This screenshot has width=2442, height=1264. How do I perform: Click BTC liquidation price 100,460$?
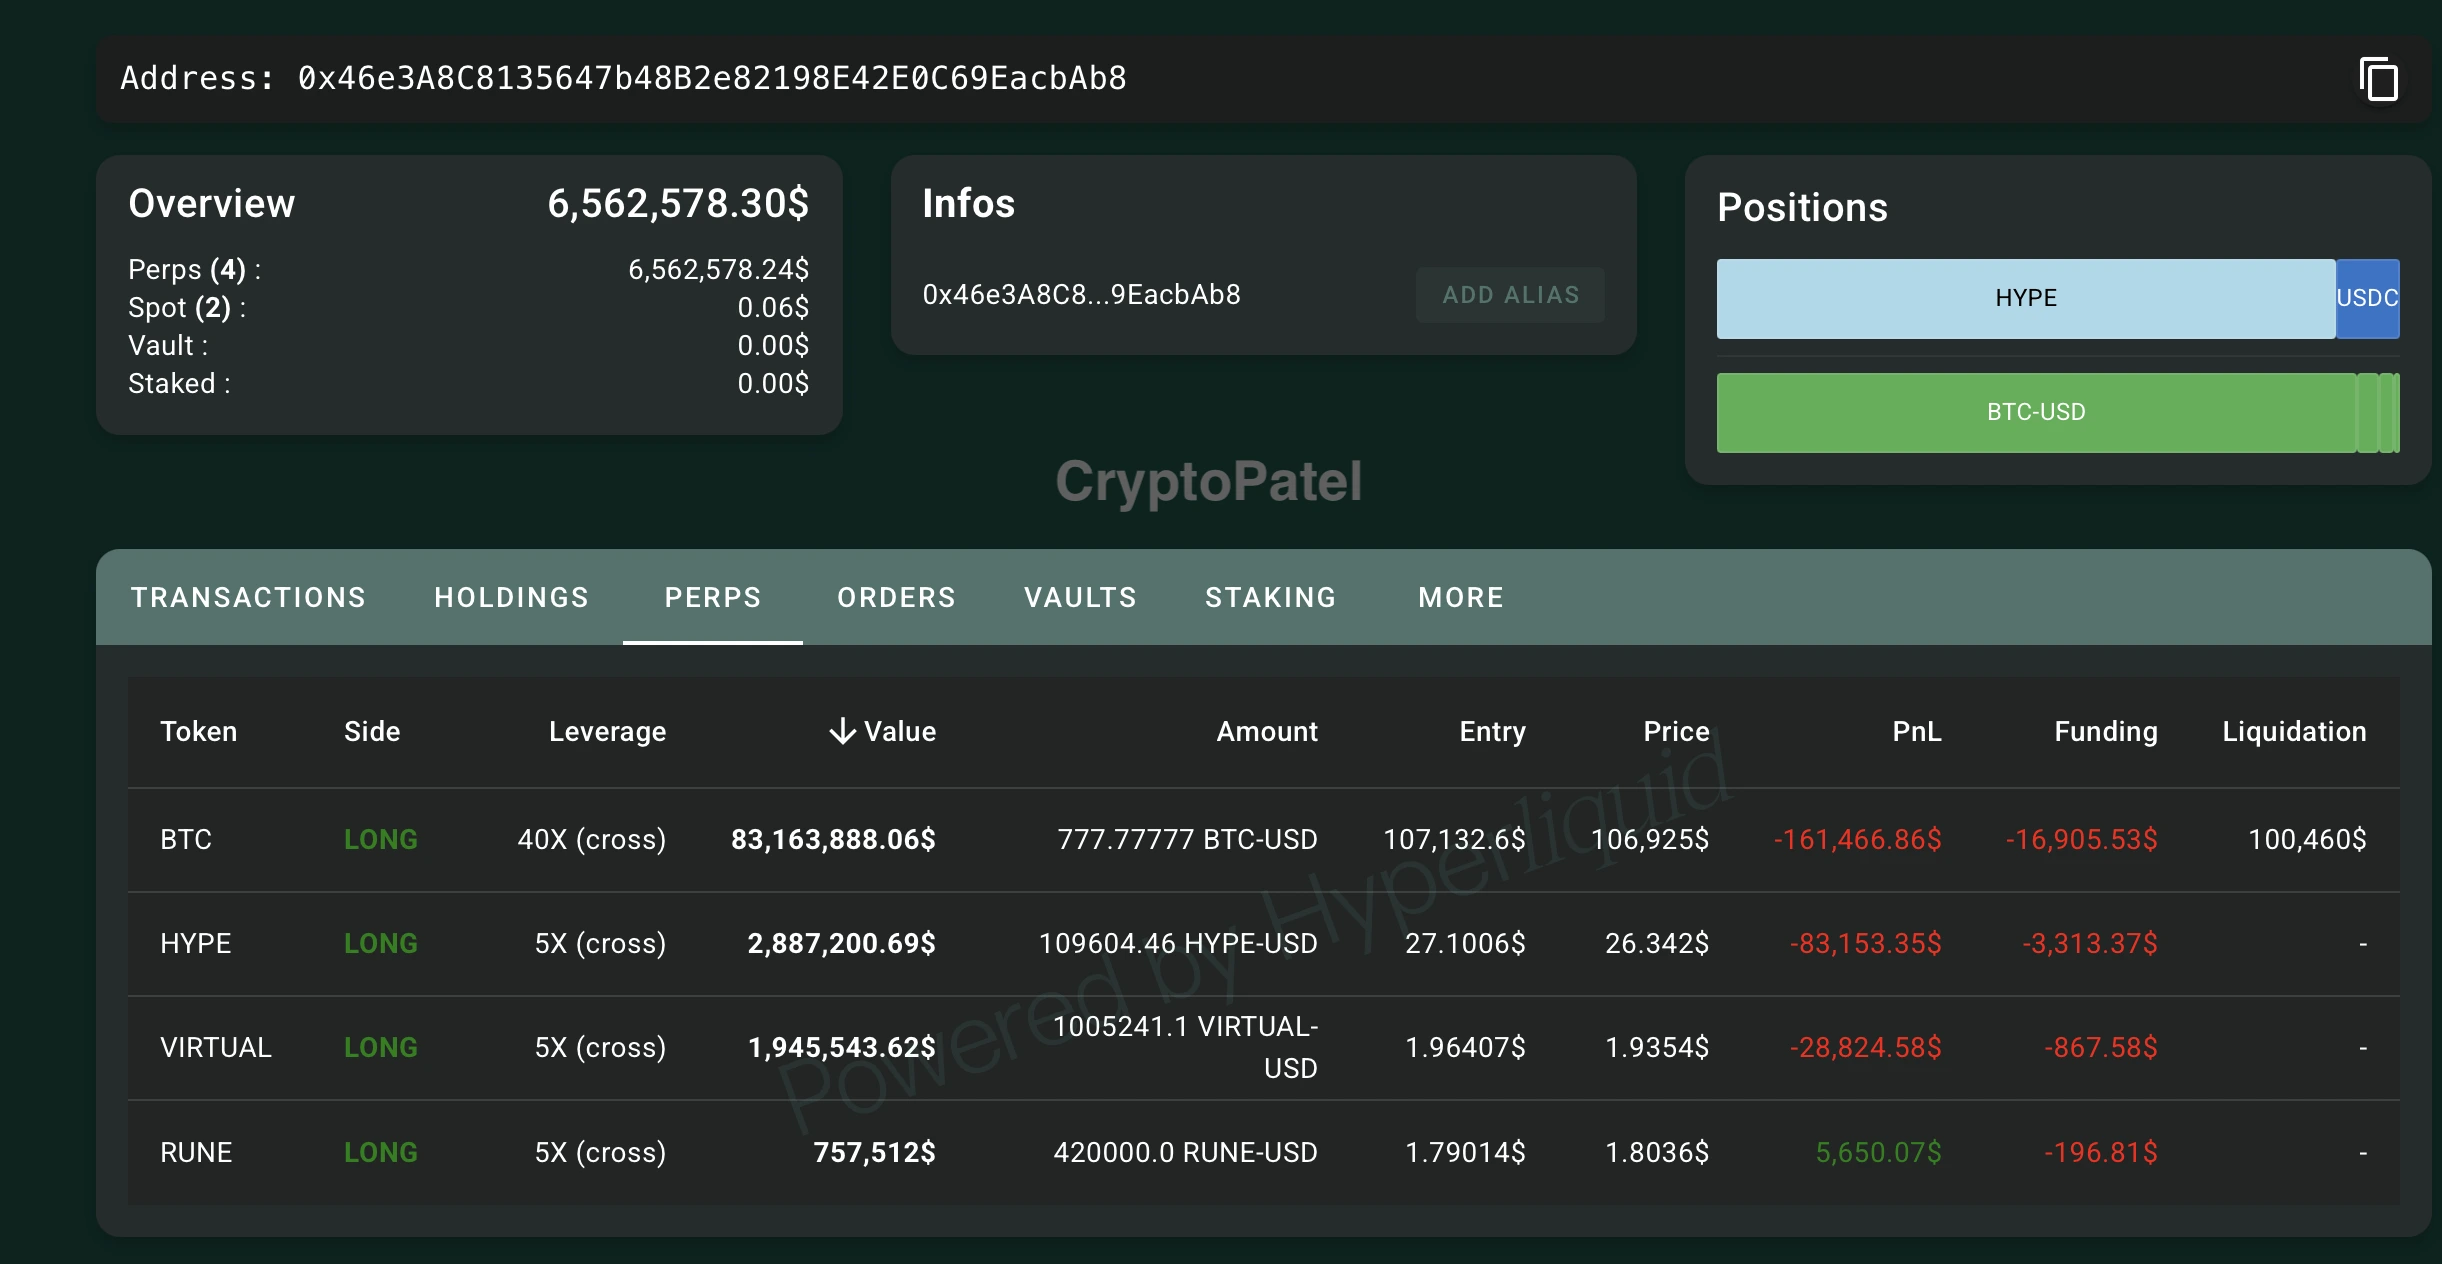[2307, 839]
